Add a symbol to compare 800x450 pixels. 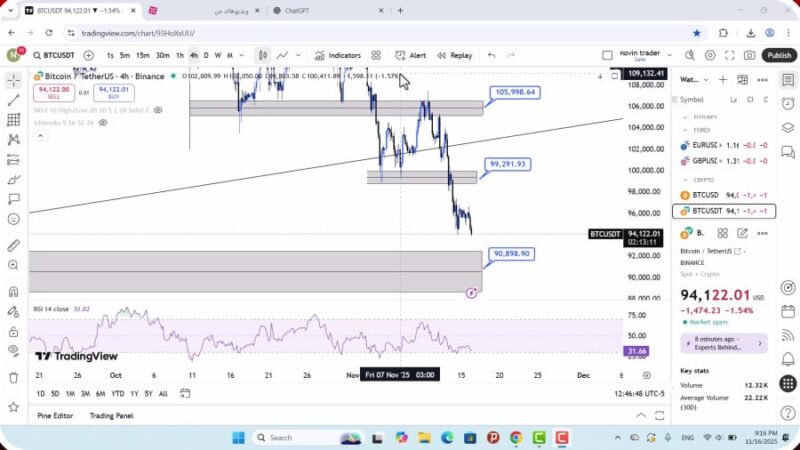(x=88, y=55)
